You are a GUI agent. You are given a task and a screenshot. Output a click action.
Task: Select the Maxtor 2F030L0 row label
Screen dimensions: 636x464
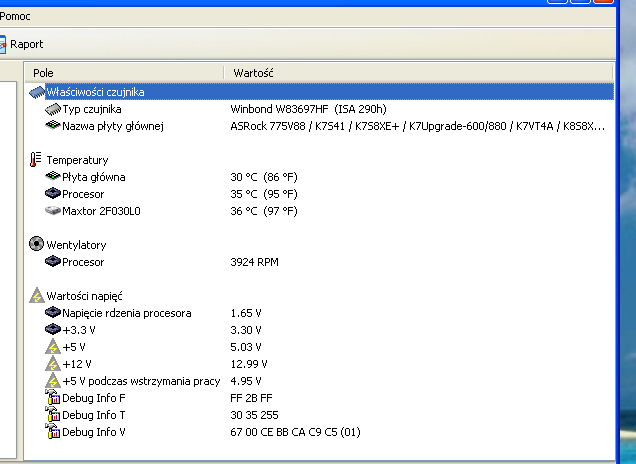101,211
